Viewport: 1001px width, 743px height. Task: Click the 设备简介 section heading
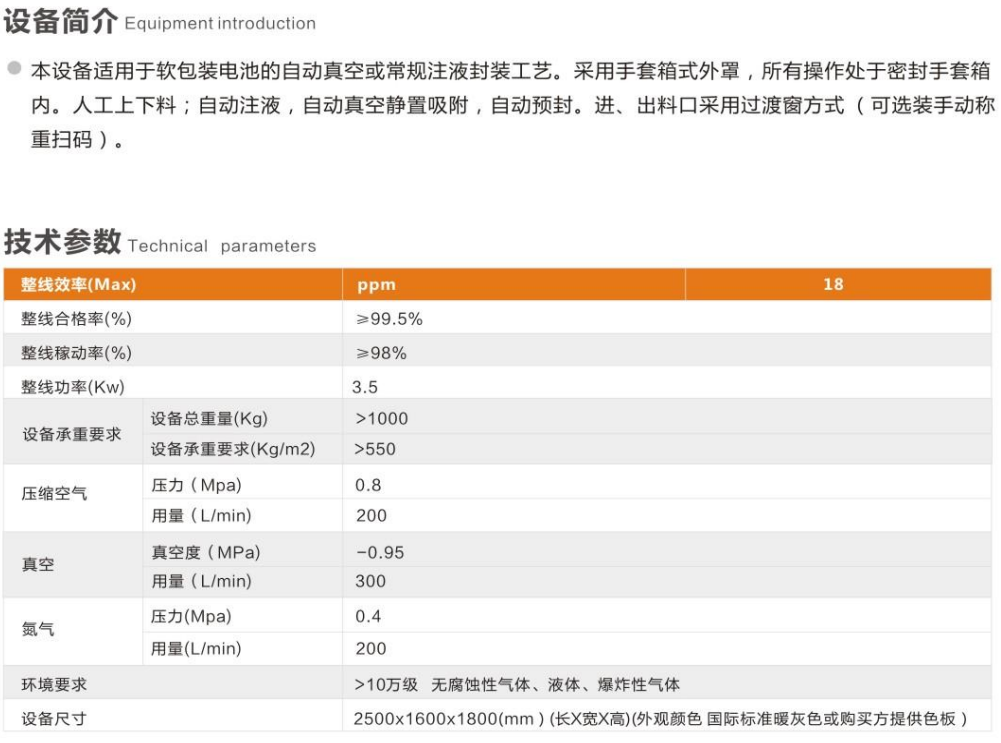pyautogui.click(x=61, y=21)
